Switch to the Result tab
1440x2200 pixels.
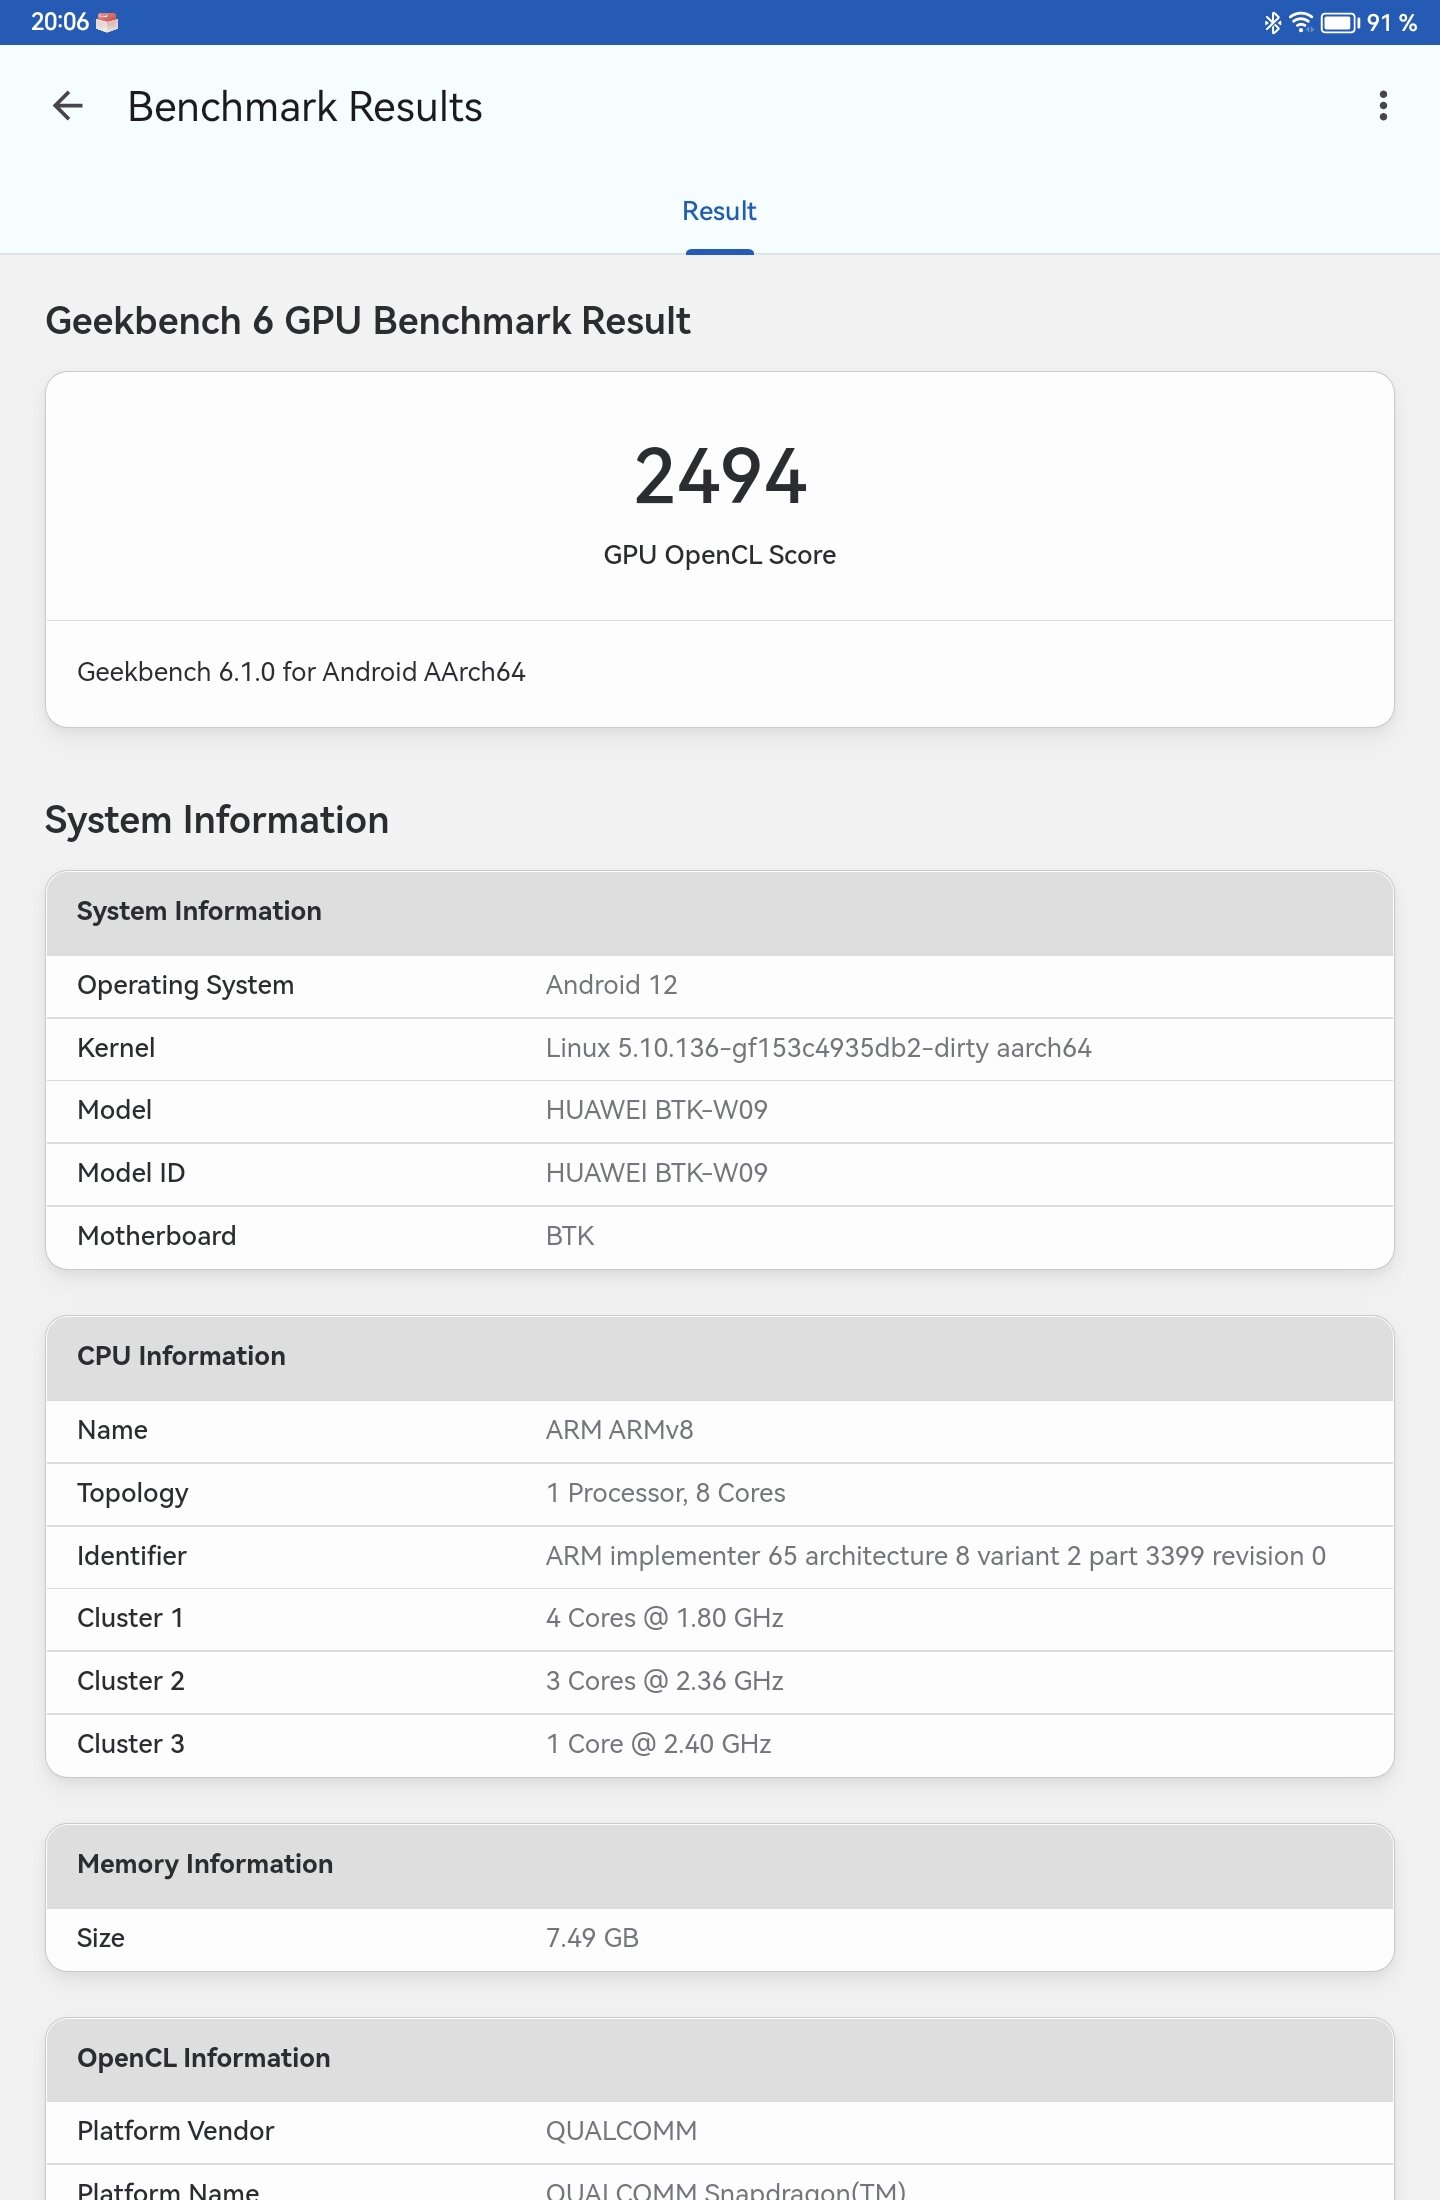(719, 212)
